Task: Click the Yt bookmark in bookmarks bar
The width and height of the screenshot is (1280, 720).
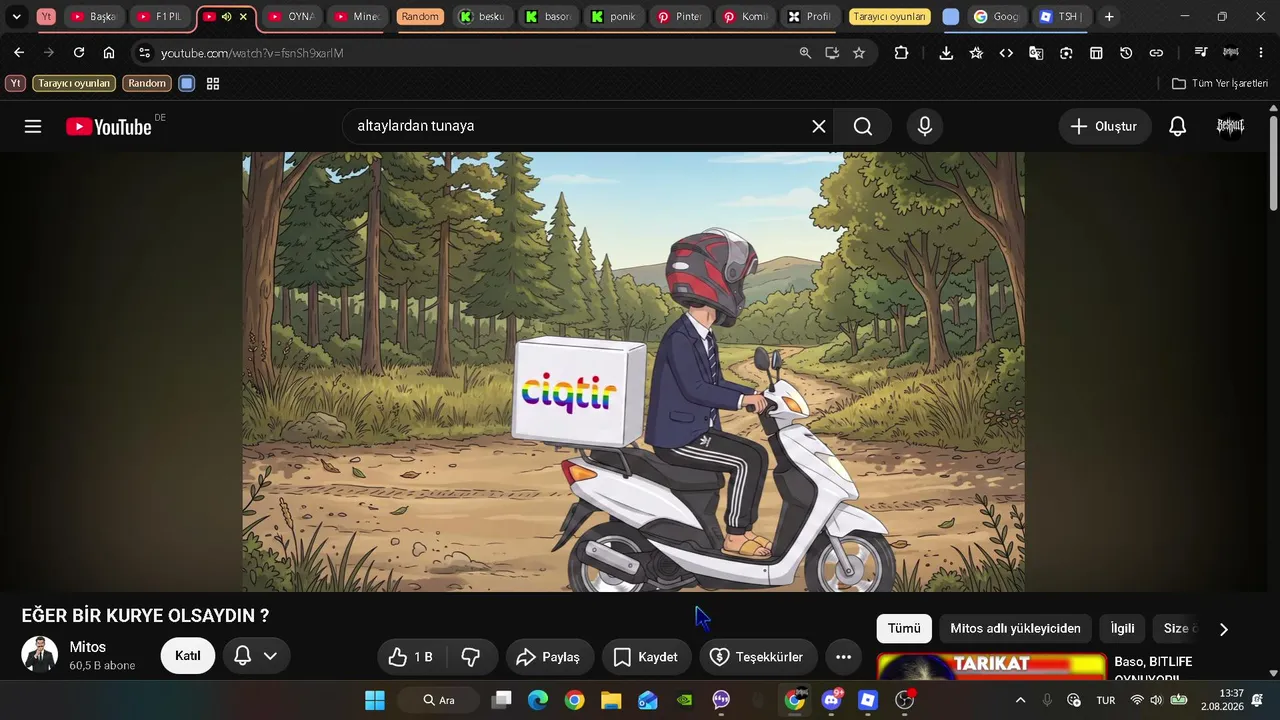Action: [15, 83]
